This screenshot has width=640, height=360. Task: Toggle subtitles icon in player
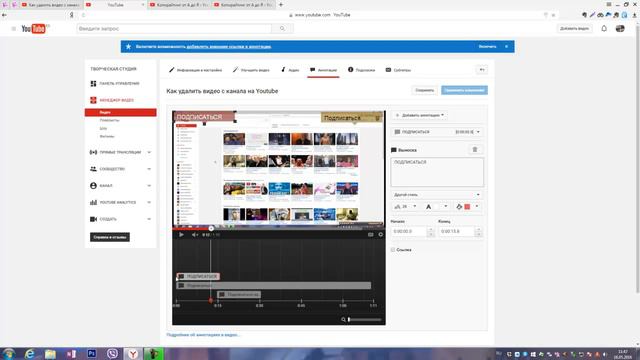point(371,235)
